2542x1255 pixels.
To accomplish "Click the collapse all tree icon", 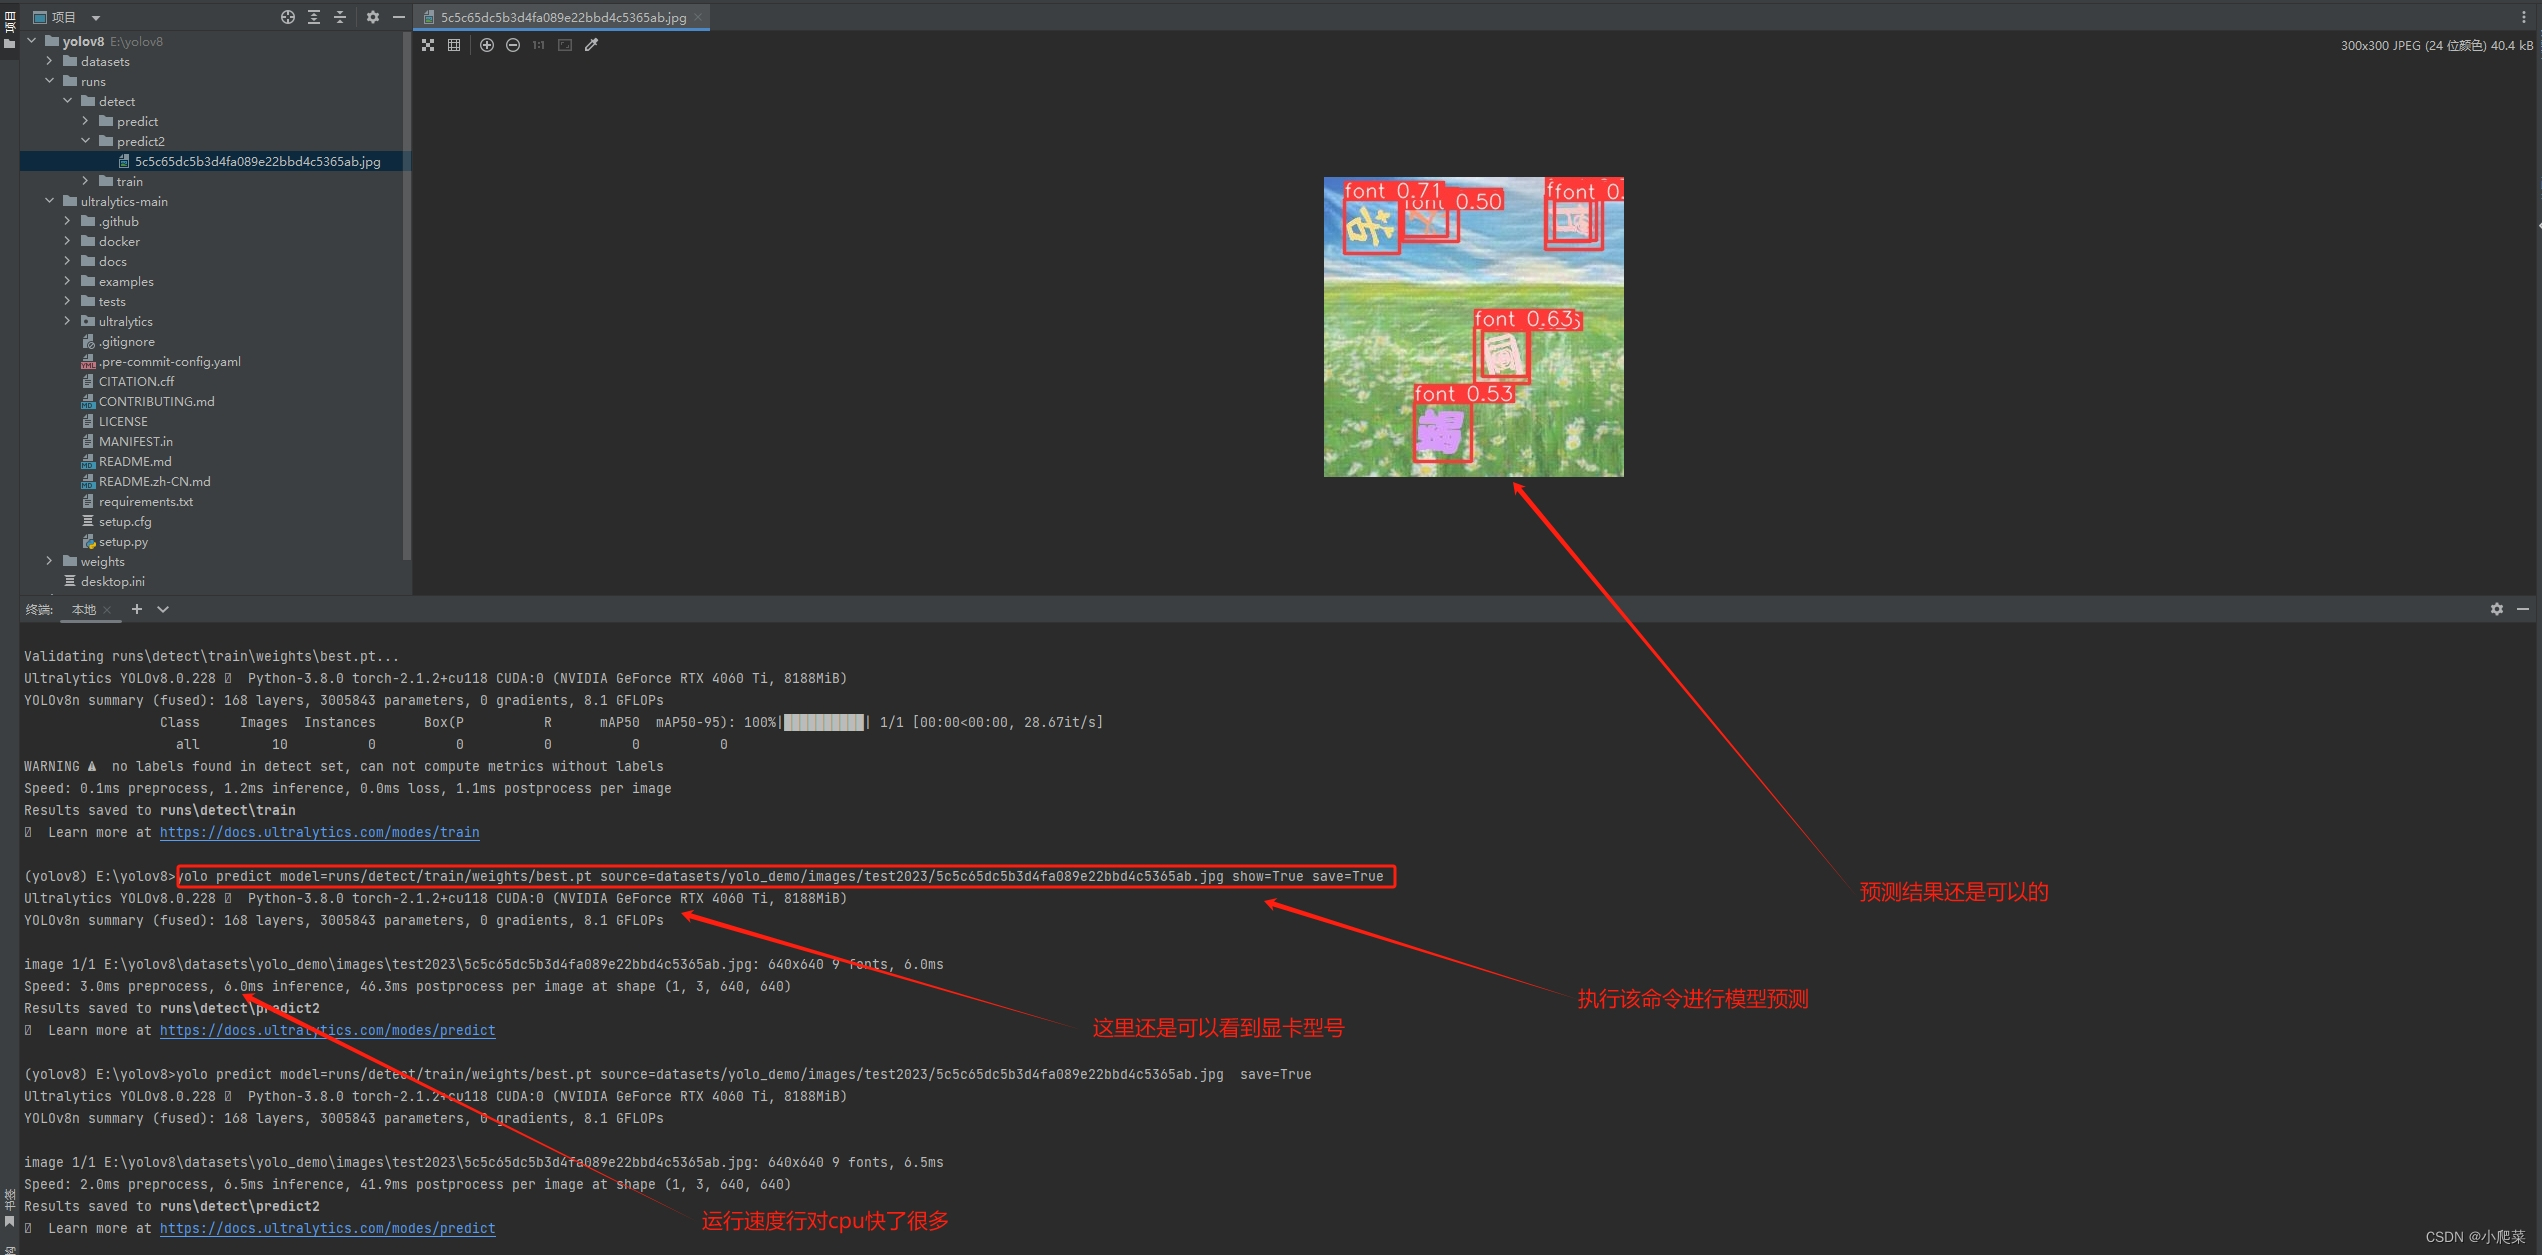I will tap(340, 17).
